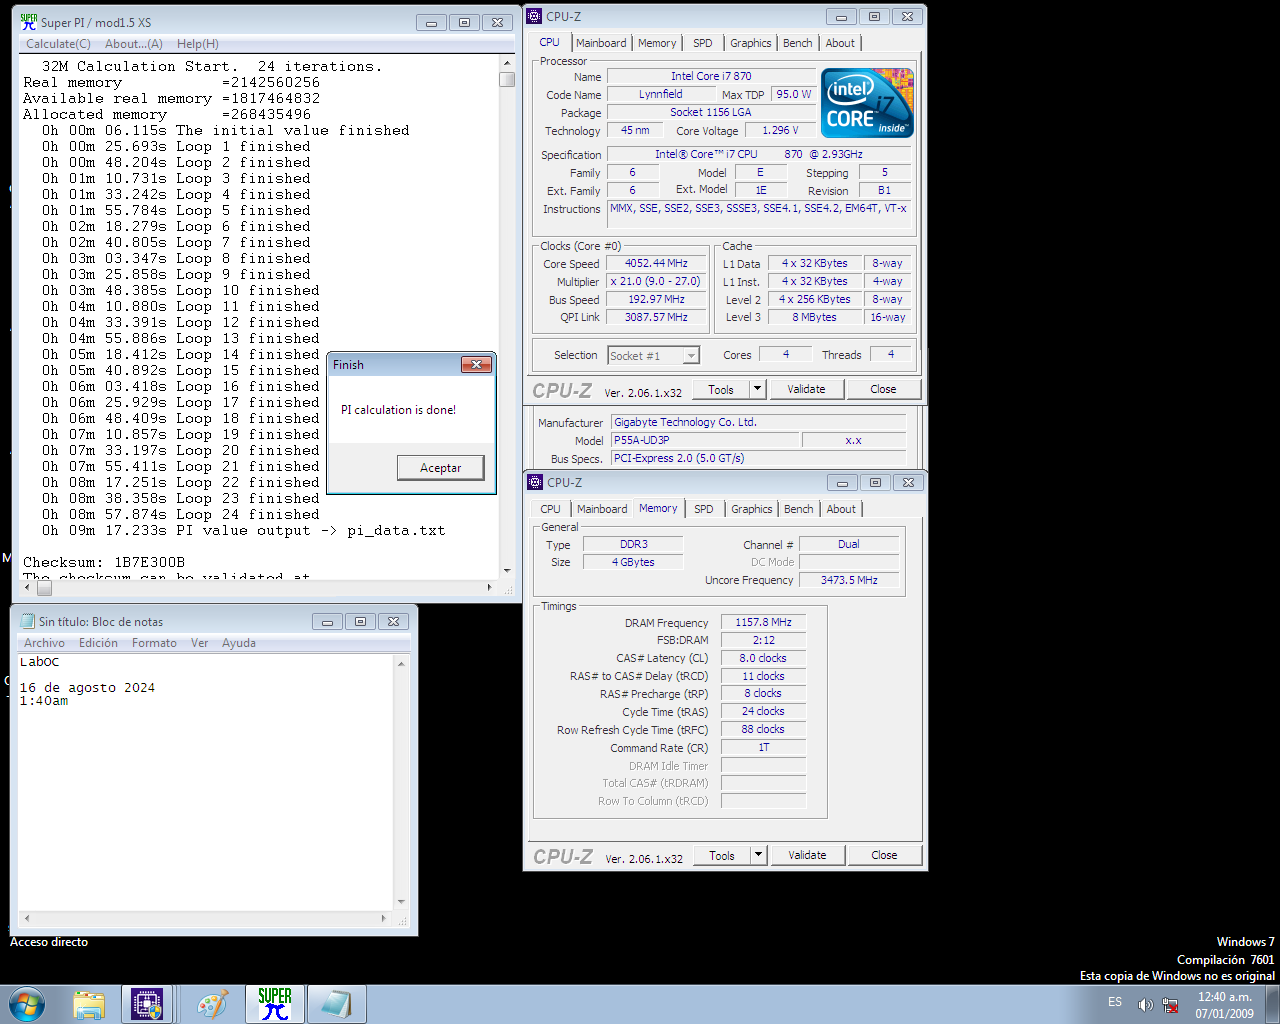This screenshot has width=1280, height=1024.
Task: Open the Socket #1 selection dropdown
Action: (690, 356)
